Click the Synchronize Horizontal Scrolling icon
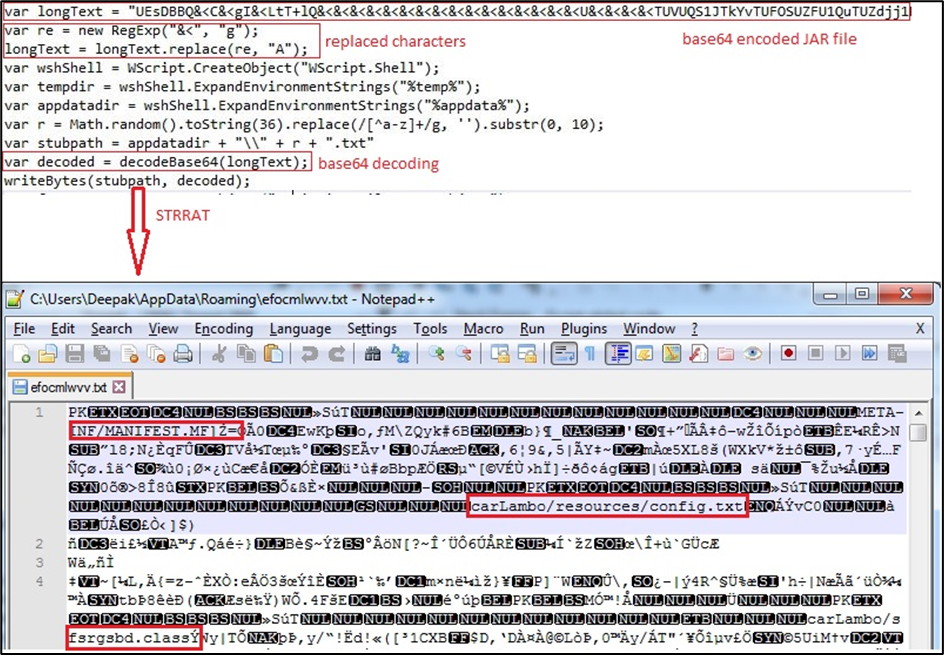 pyautogui.click(x=527, y=353)
